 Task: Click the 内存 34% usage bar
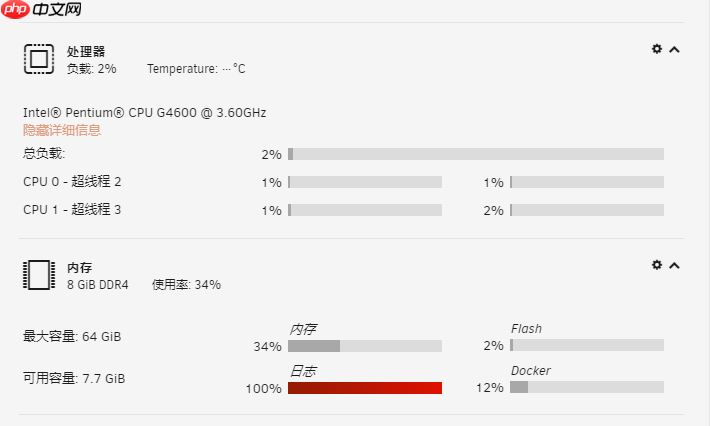tap(365, 346)
